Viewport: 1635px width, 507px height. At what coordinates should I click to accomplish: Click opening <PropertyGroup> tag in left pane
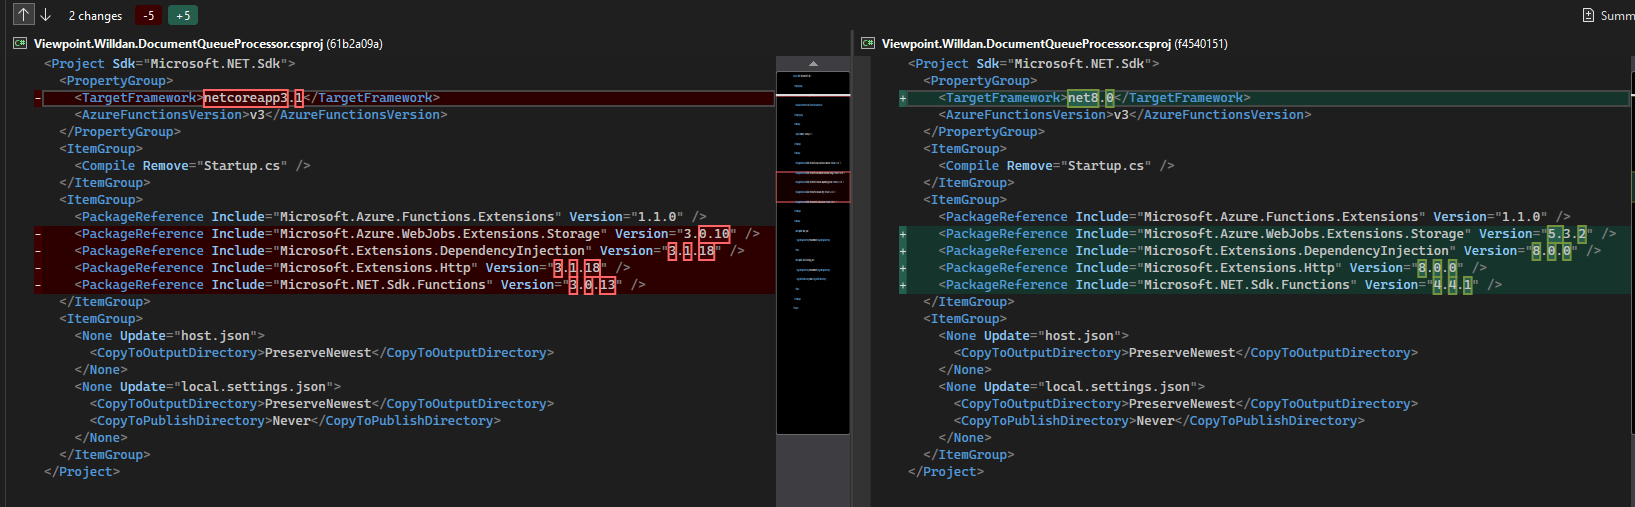(116, 81)
